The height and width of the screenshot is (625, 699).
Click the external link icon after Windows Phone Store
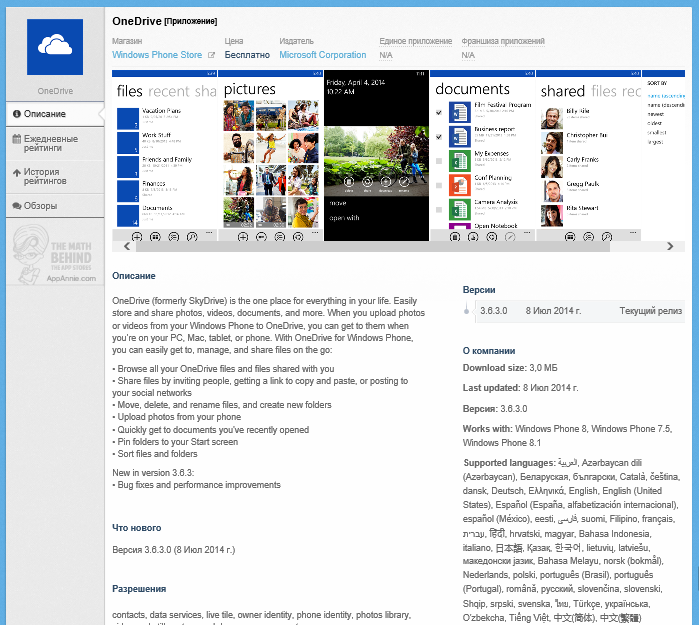tap(211, 55)
